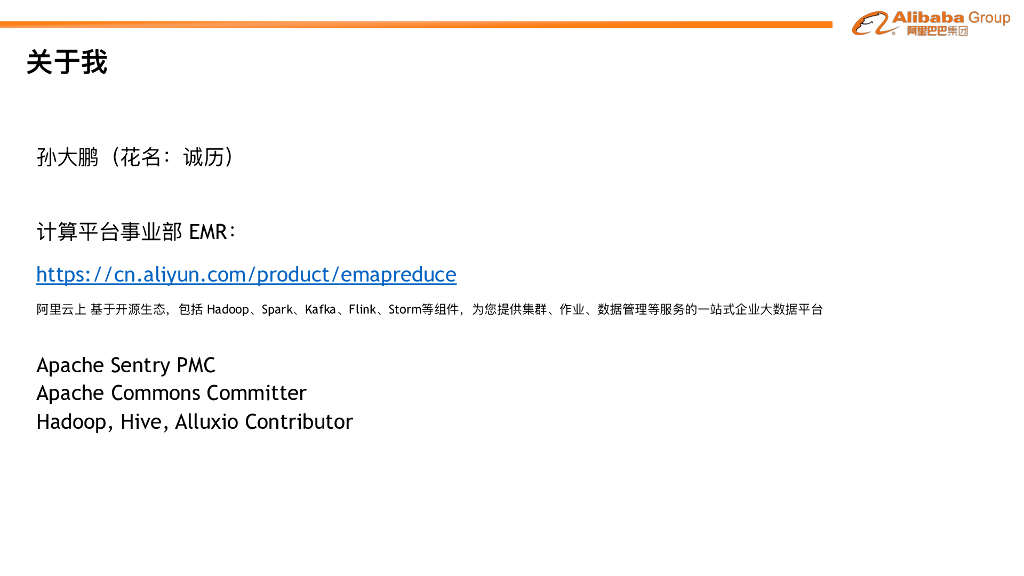
Task: Click the EMR label
Action: click(208, 233)
